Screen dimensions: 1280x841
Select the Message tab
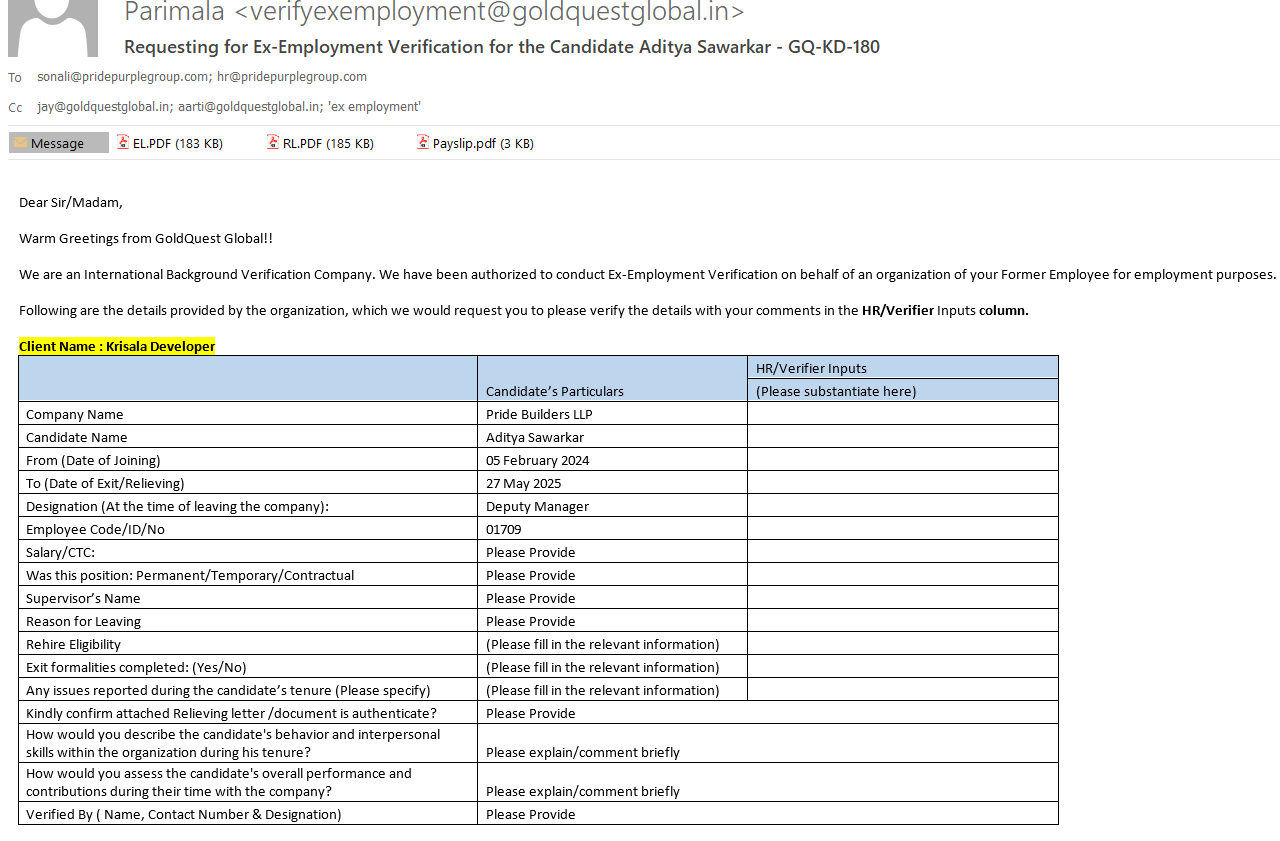58,143
